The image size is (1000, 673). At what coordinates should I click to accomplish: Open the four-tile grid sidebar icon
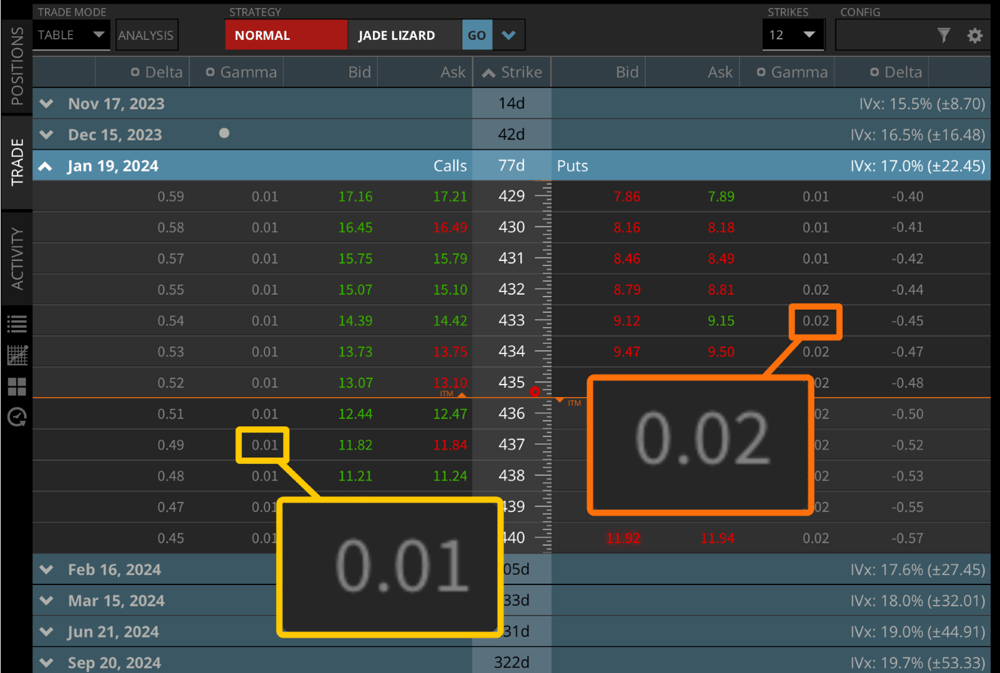point(17,387)
